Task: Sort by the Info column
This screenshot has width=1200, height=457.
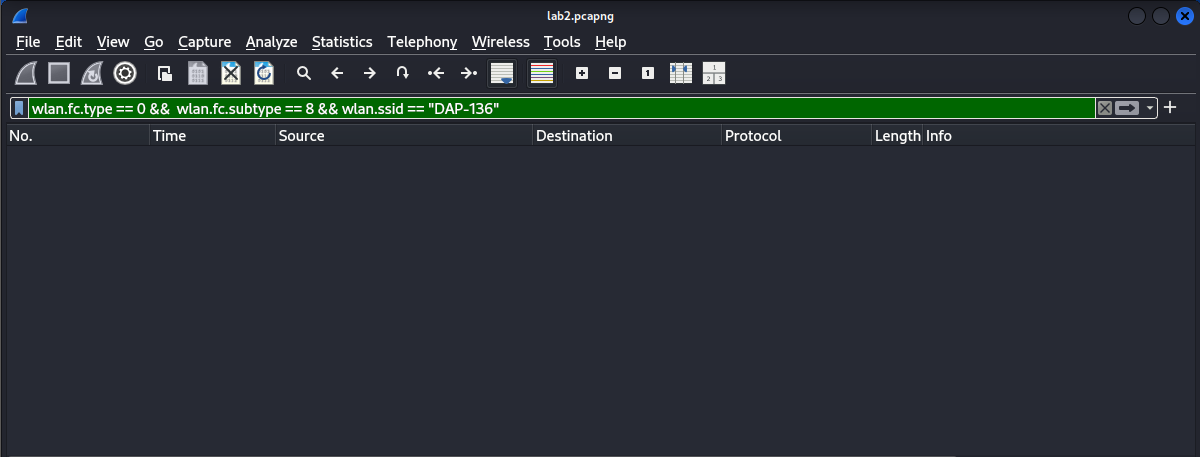Action: pyautogui.click(x=1059, y=136)
